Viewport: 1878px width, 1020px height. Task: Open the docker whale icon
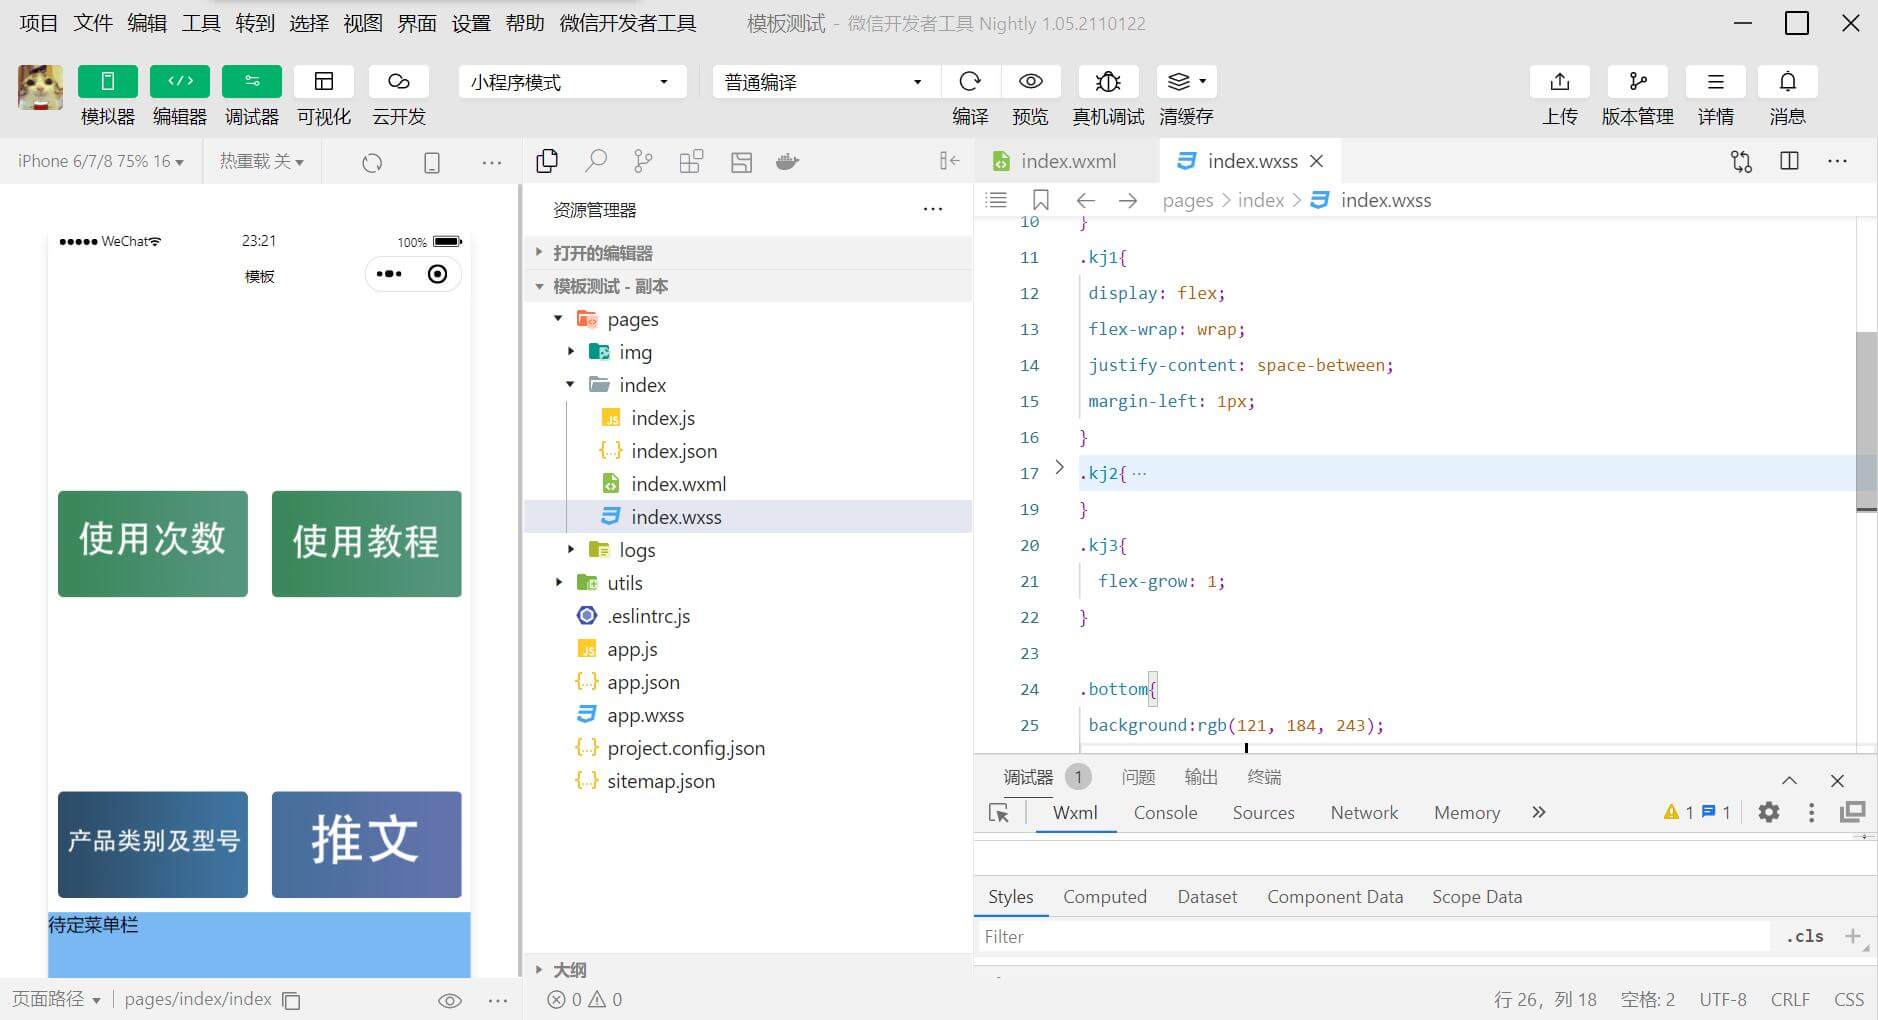coord(788,161)
